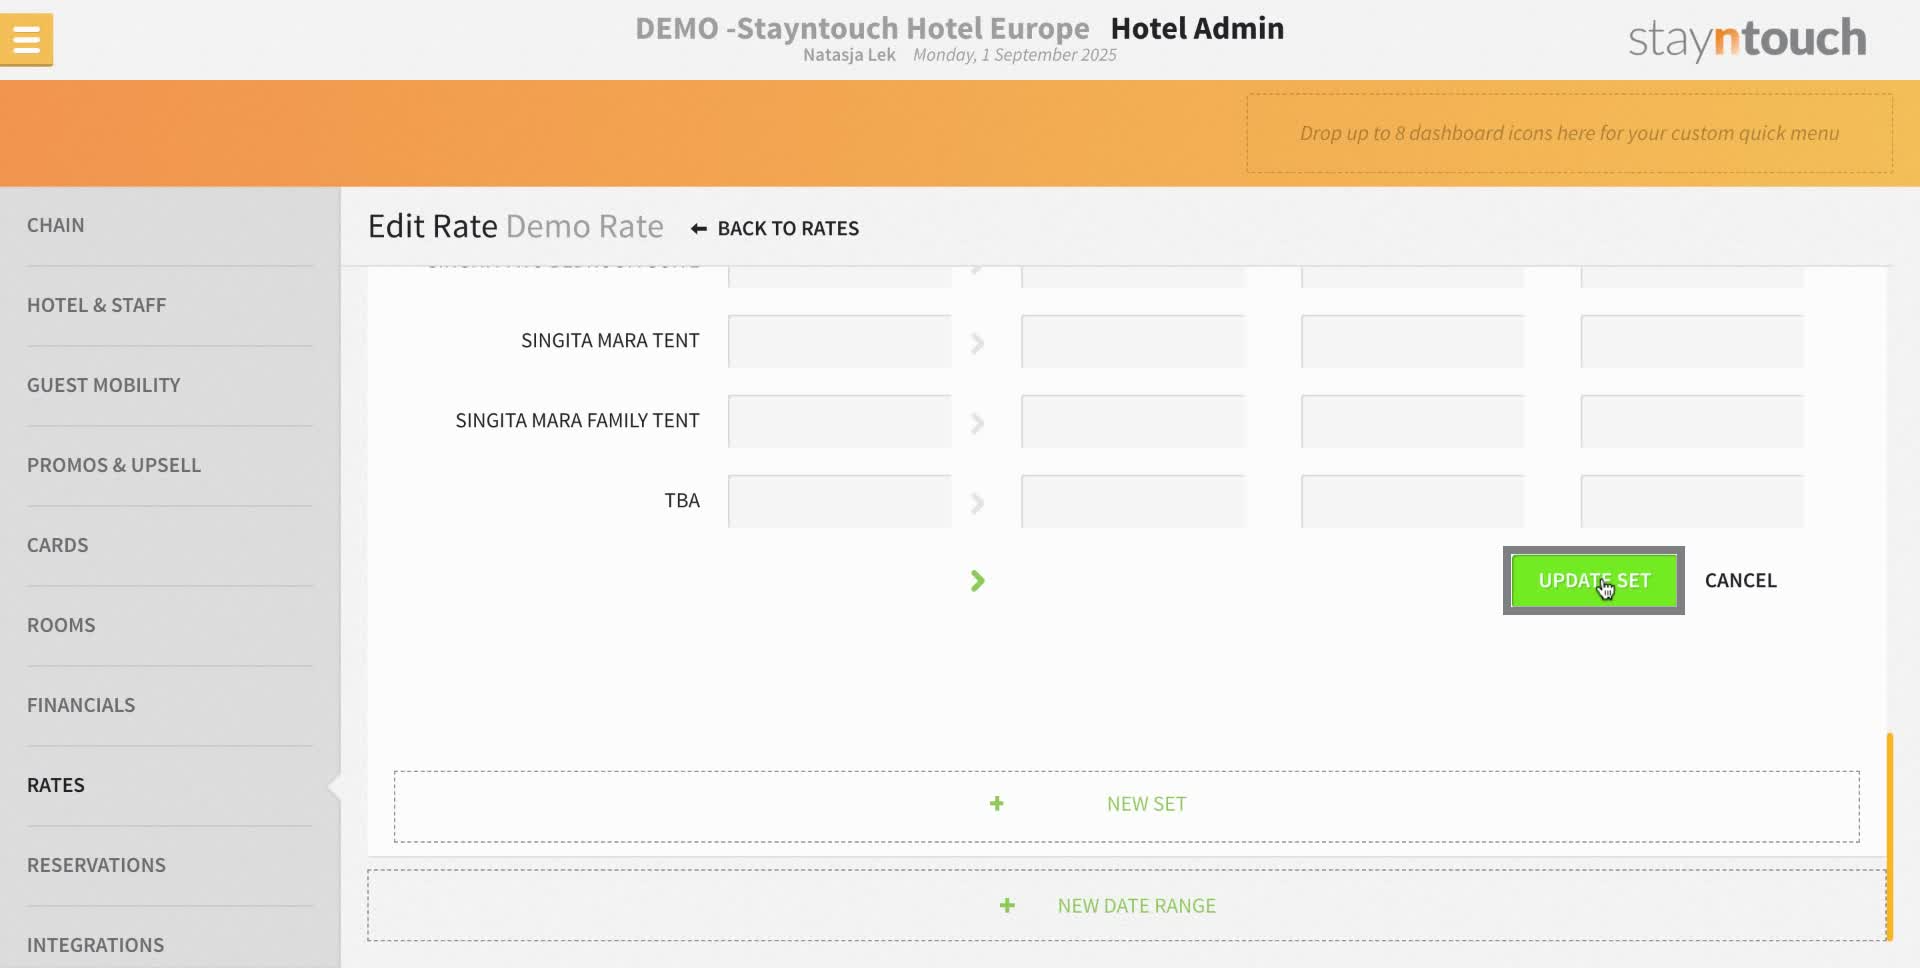Click the user name Natasja Lek

[849, 55]
